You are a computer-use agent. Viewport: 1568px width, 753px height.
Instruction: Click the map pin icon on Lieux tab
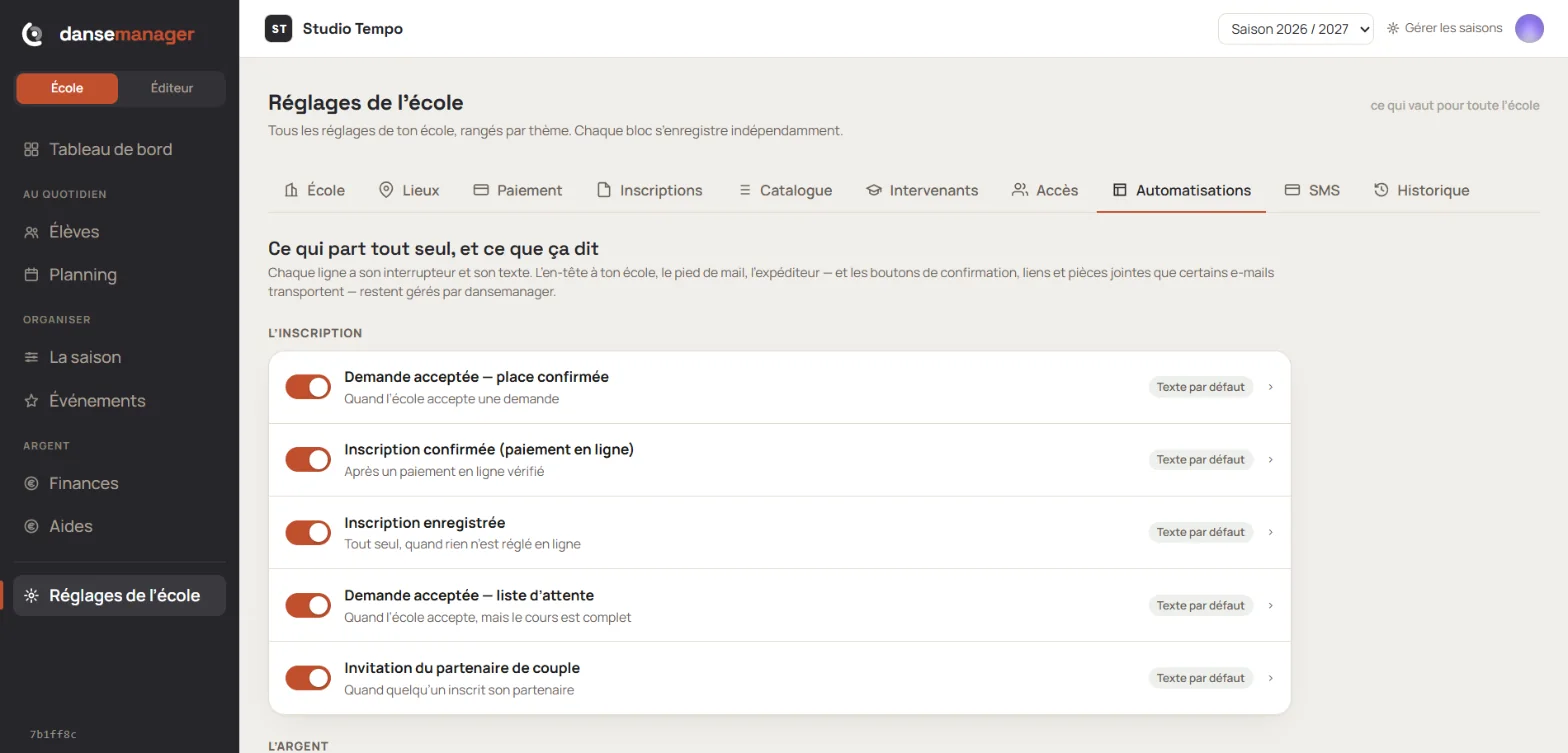pos(386,190)
